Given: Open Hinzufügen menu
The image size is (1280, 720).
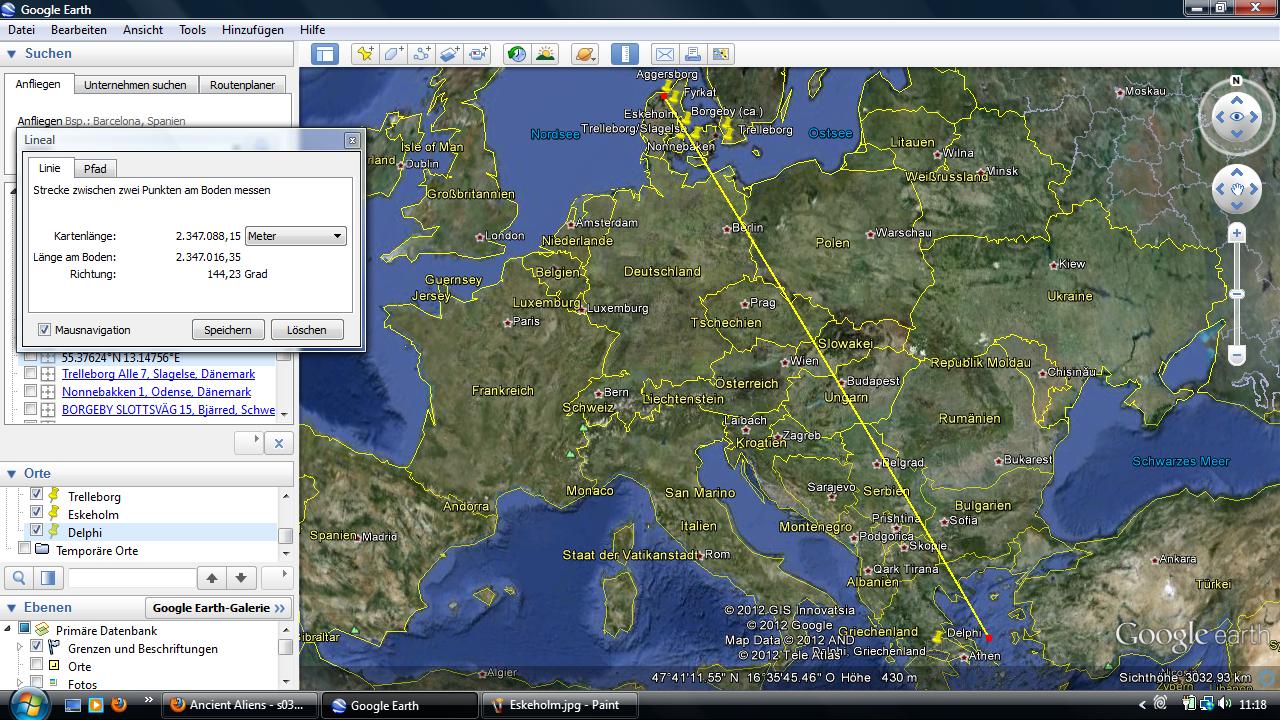Looking at the screenshot, I should click(254, 30).
